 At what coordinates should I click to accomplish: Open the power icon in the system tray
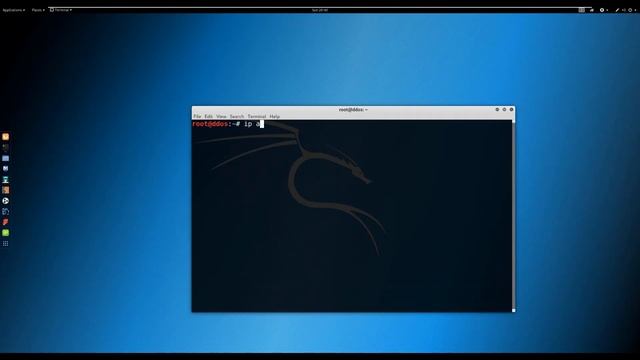pos(630,10)
